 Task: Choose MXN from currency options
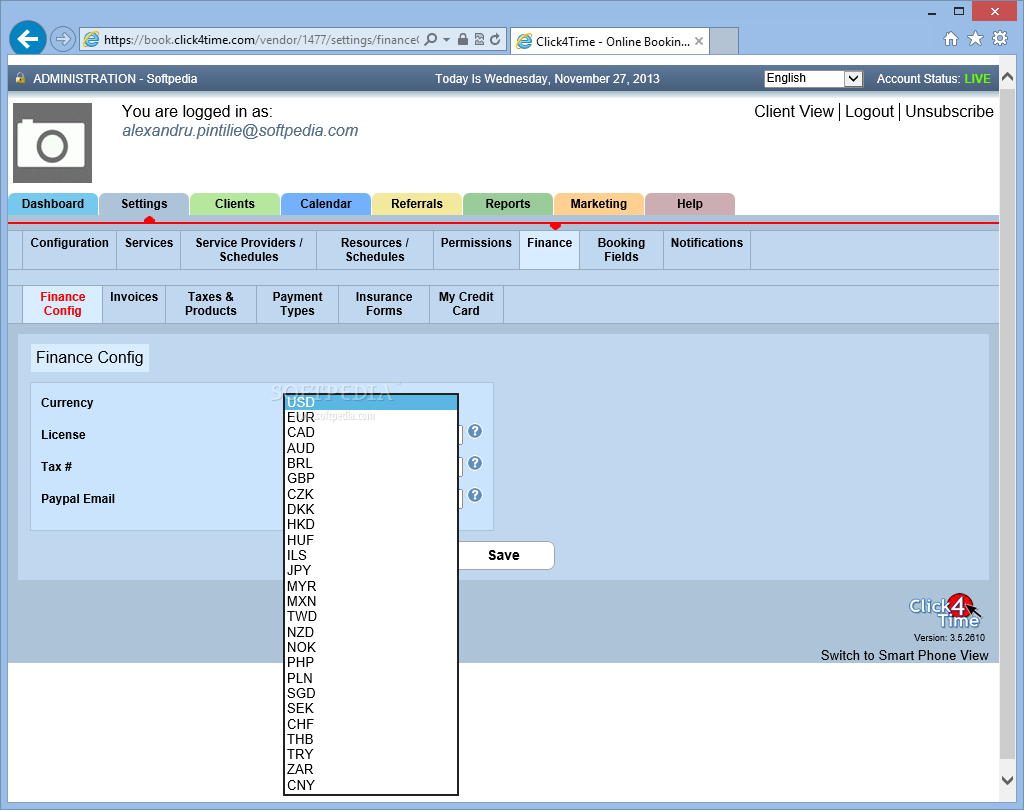click(371, 601)
